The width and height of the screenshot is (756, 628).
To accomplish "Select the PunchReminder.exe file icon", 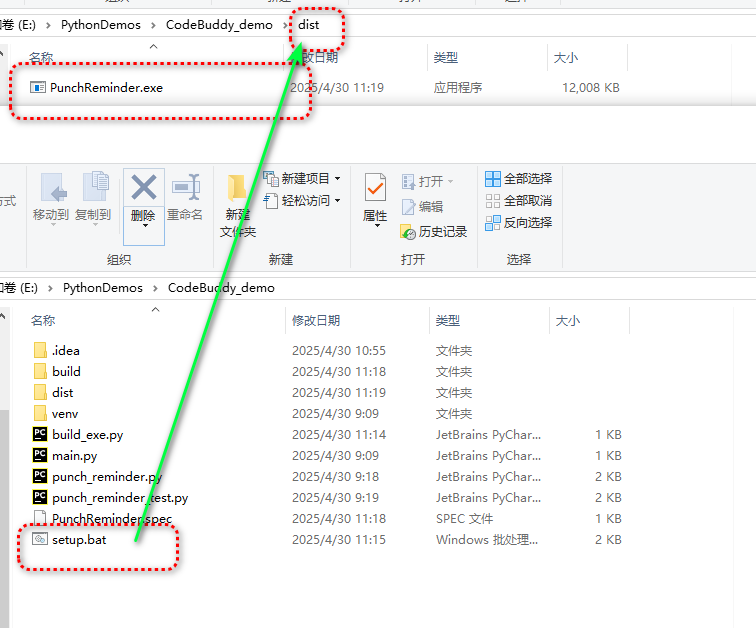I will (x=38, y=88).
